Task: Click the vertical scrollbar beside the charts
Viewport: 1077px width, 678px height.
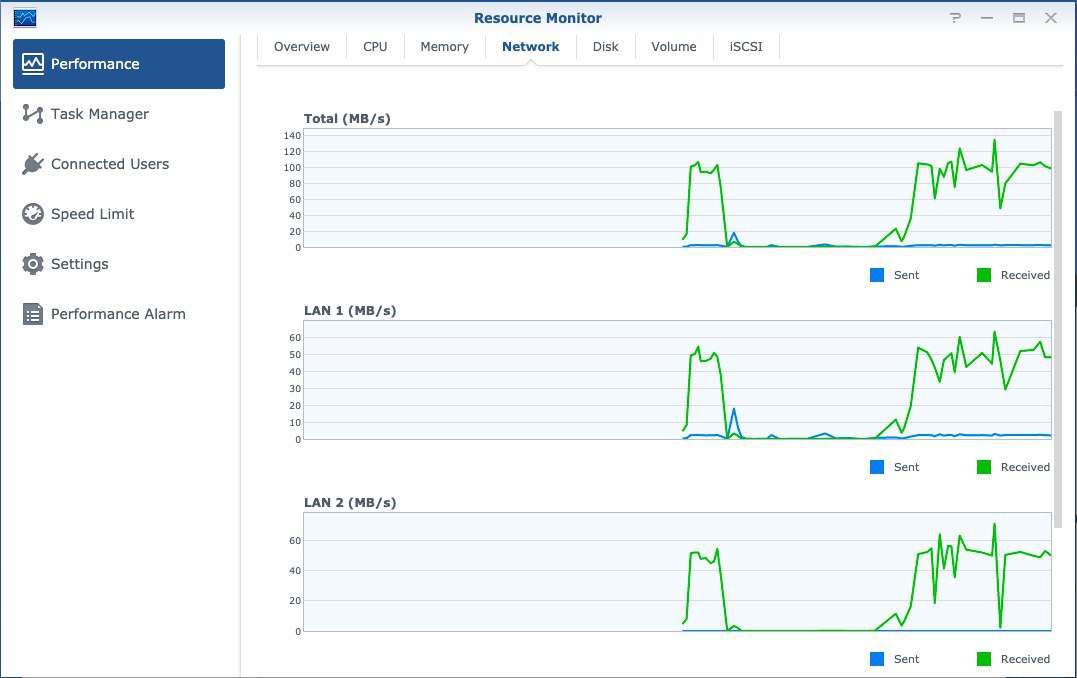Action: [x=1058, y=319]
